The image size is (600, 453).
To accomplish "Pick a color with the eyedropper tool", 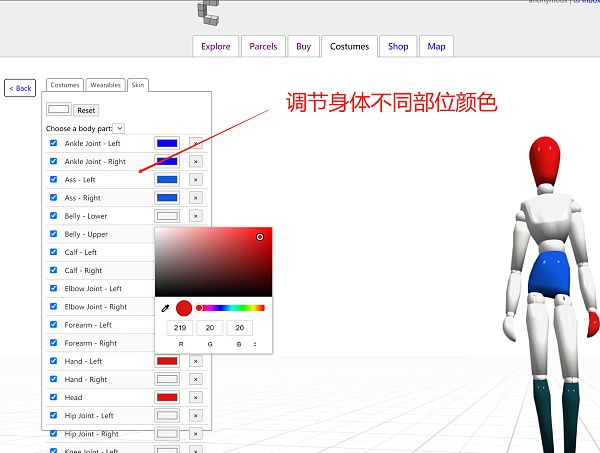I will 165,309.
